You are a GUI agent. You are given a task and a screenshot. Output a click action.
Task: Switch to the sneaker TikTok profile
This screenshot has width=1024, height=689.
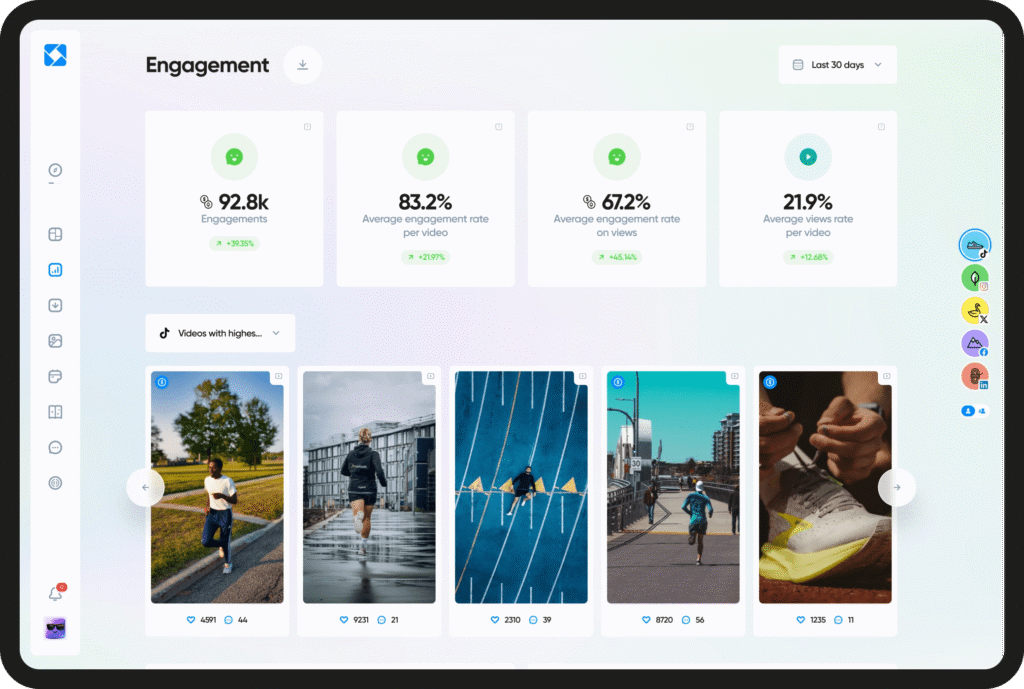click(x=975, y=246)
